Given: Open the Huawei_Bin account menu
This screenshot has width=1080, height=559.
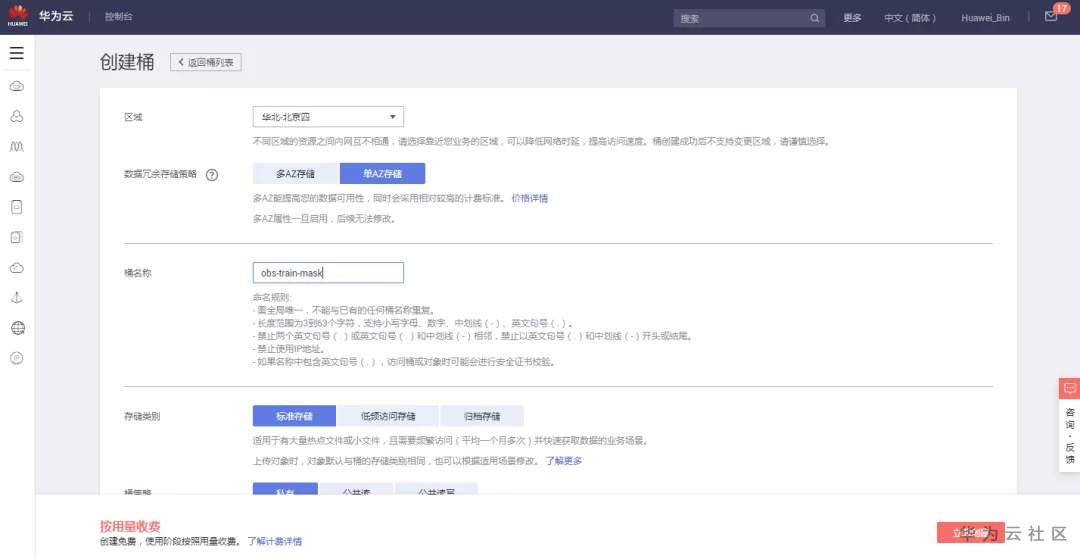Looking at the screenshot, I should point(985,18).
